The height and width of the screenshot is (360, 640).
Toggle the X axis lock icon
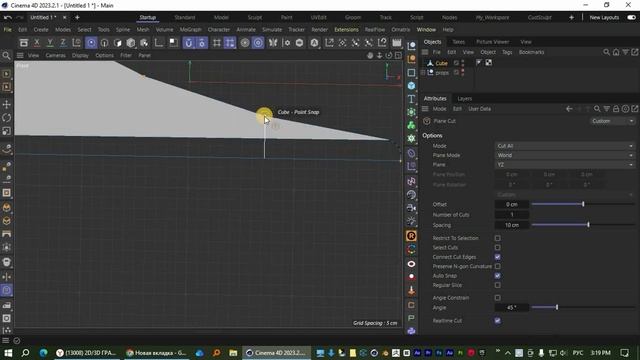click(37, 42)
